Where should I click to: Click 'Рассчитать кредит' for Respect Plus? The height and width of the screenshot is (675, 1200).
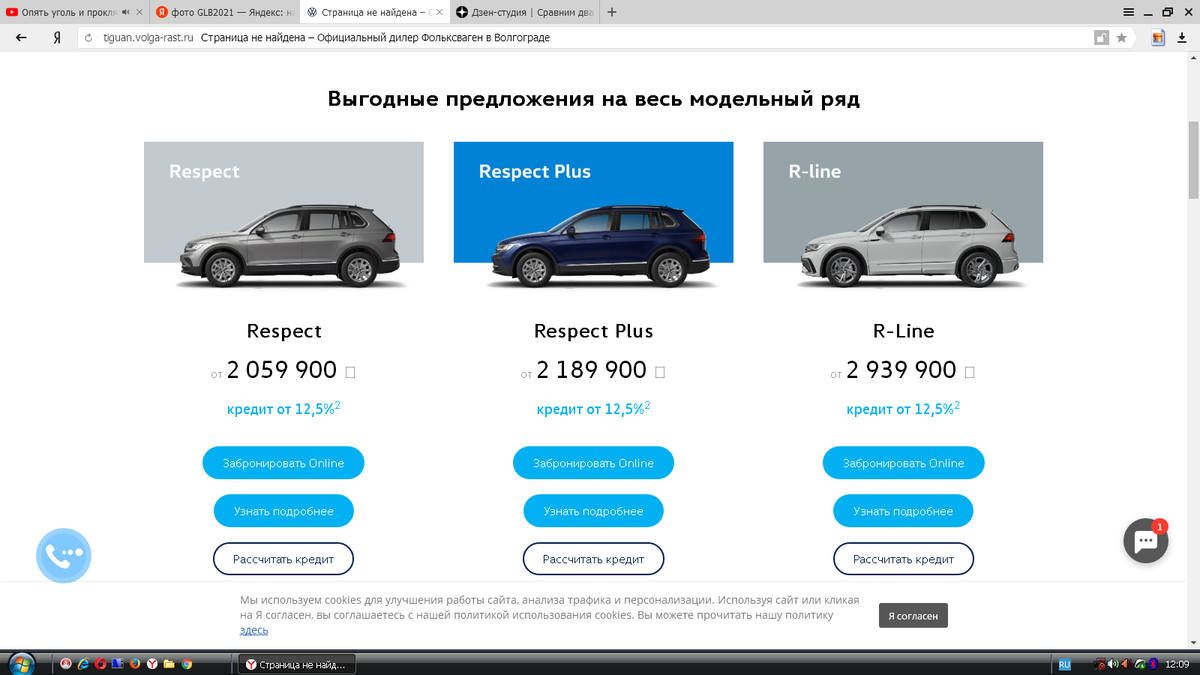click(x=593, y=559)
